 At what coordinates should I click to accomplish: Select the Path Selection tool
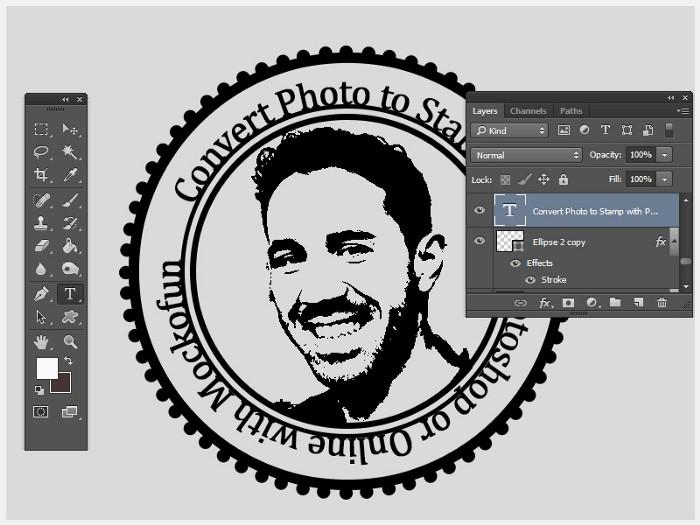[x=41, y=317]
